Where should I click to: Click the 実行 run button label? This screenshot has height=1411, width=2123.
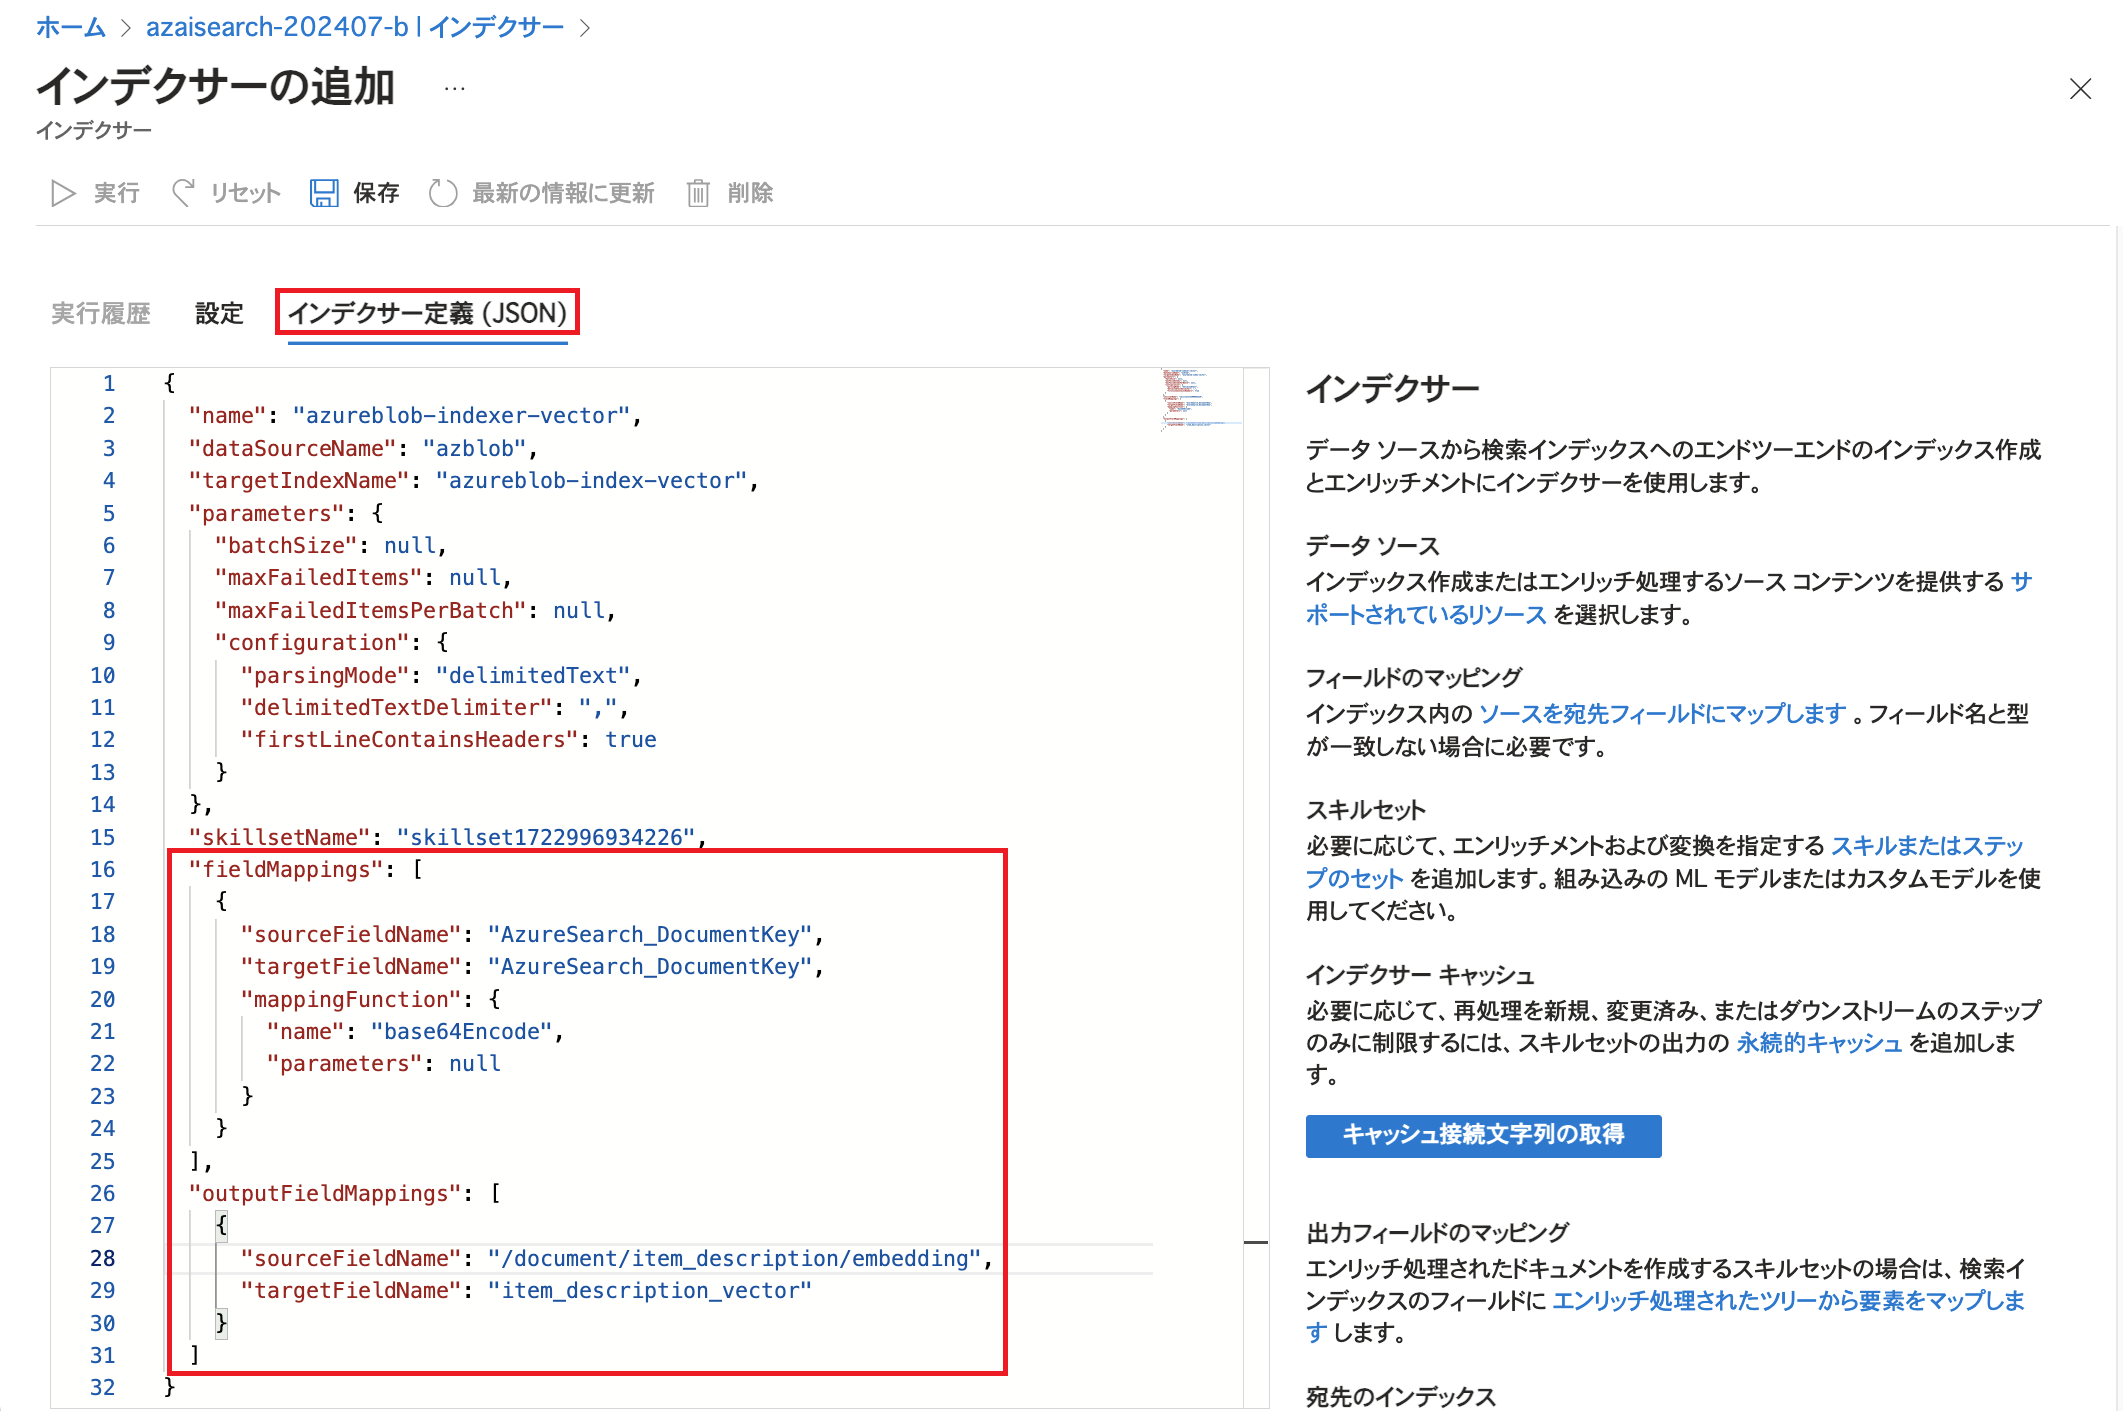[x=116, y=193]
